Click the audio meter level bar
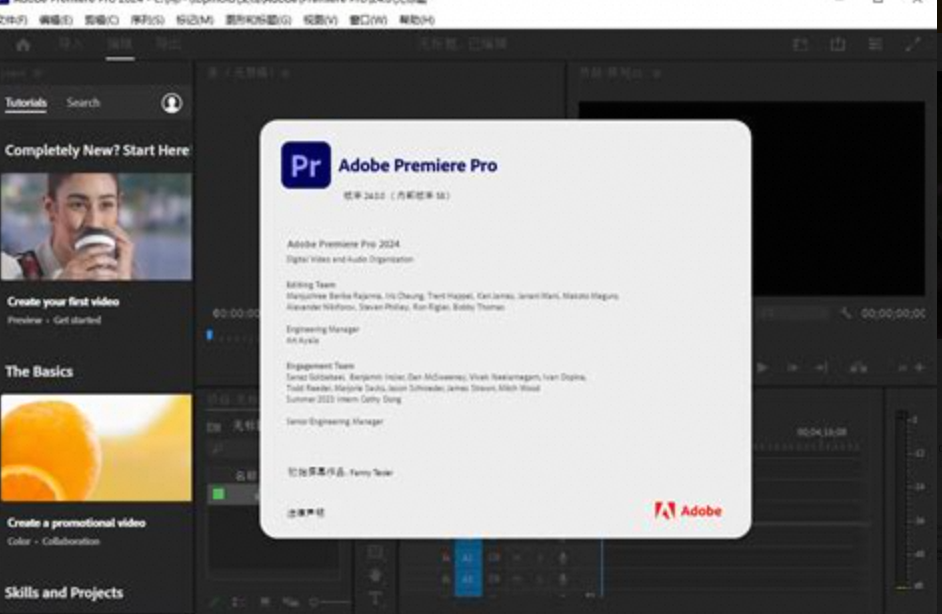942x614 pixels. pyautogui.click(x=901, y=499)
